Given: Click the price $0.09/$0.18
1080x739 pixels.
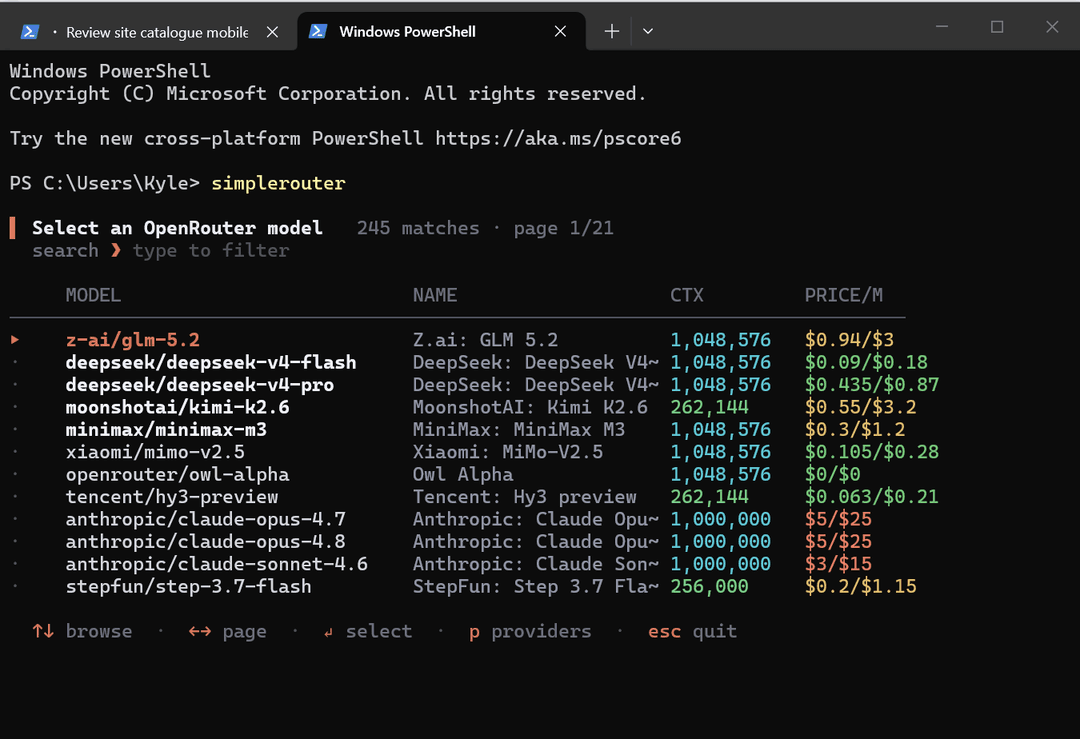Looking at the screenshot, I should tap(866, 362).
